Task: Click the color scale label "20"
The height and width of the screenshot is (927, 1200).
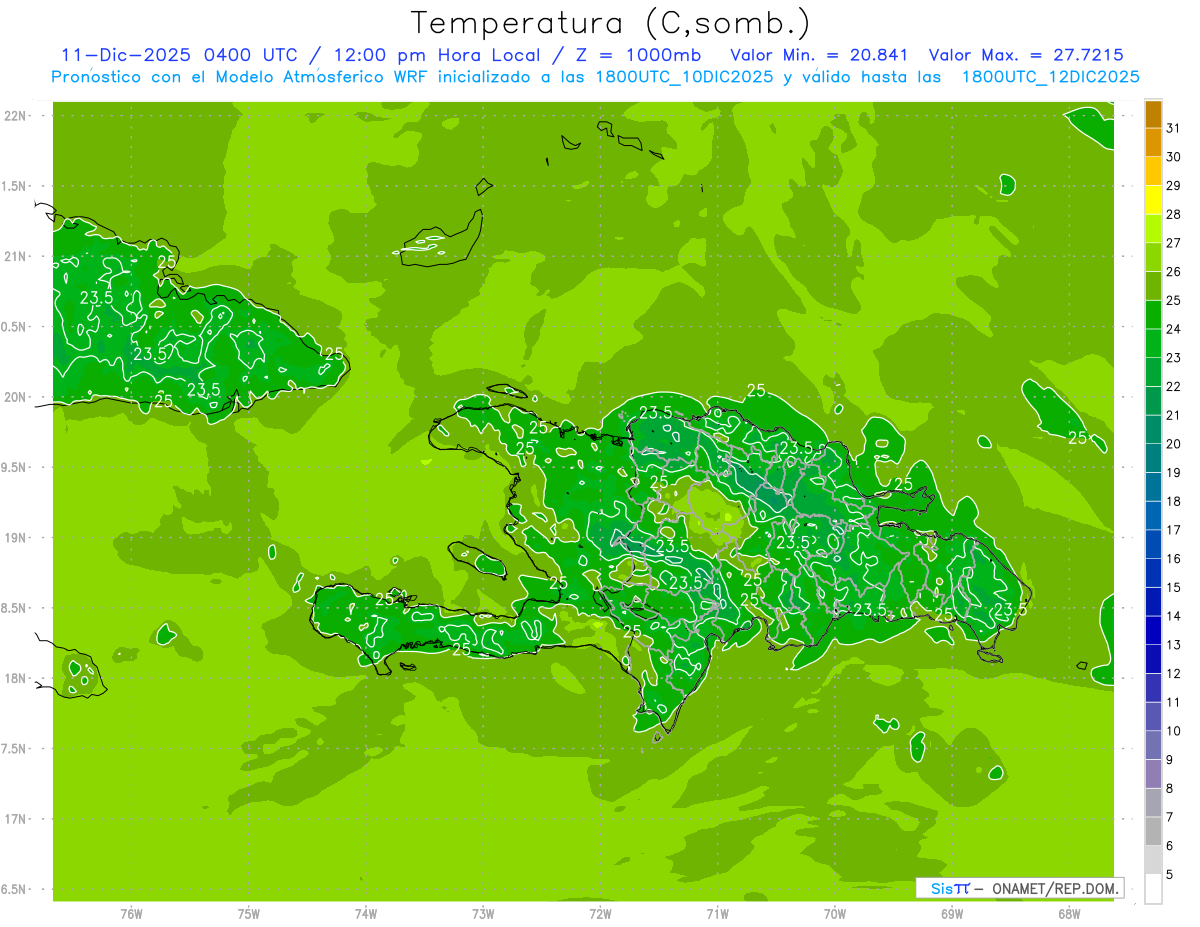Action: click(1174, 444)
